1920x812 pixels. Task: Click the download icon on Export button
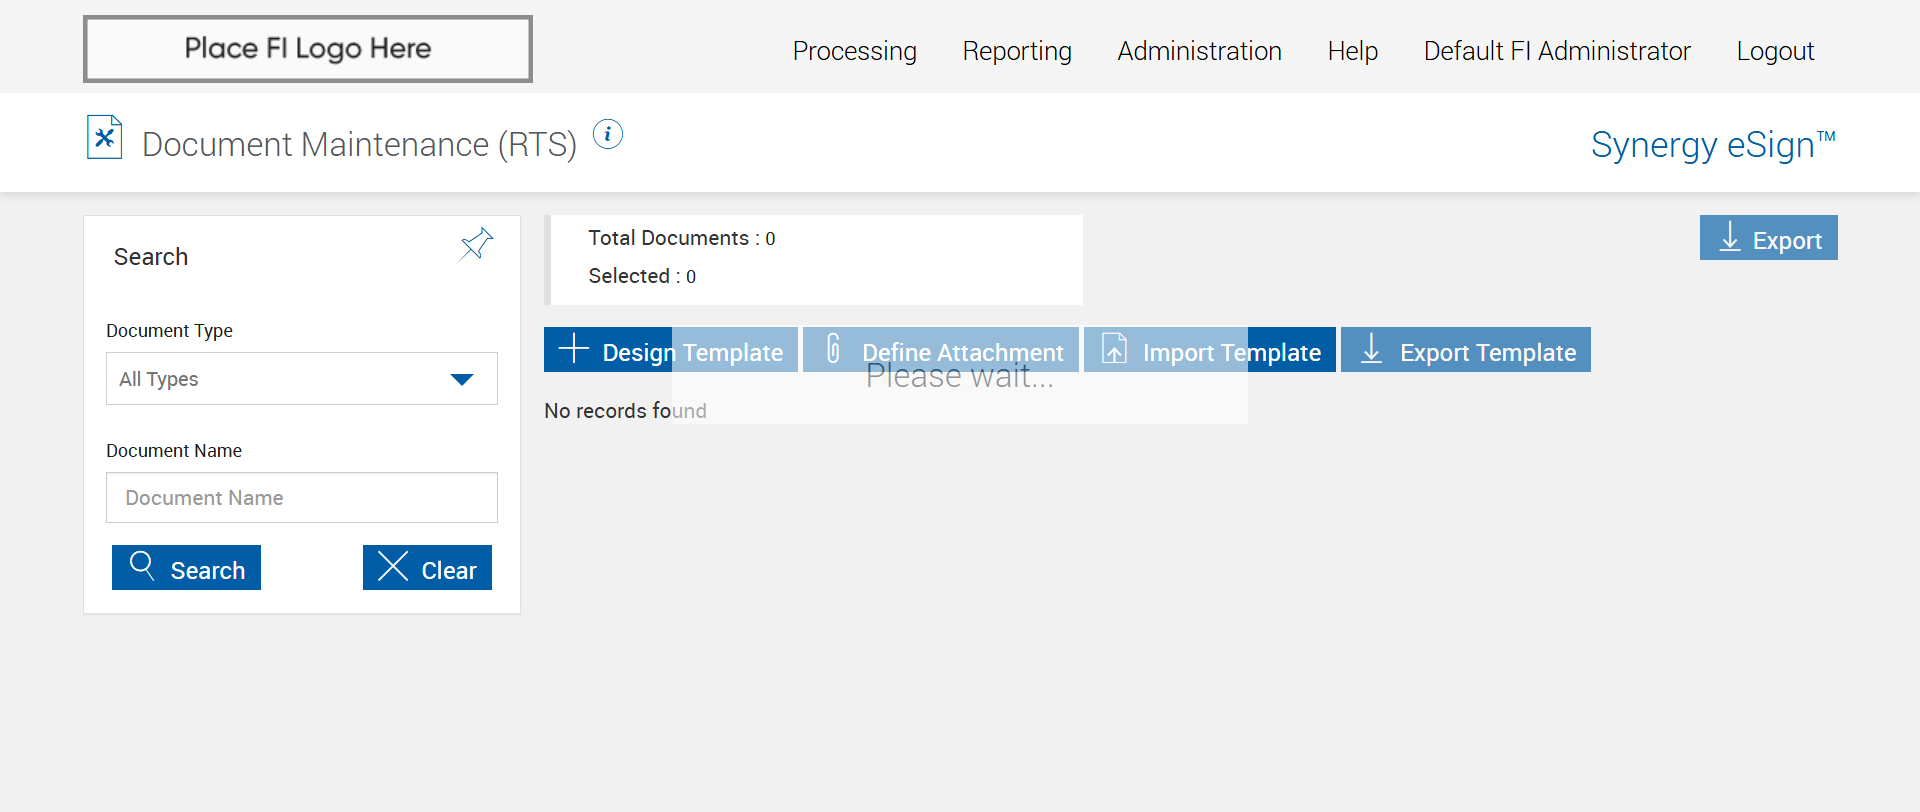coord(1730,238)
